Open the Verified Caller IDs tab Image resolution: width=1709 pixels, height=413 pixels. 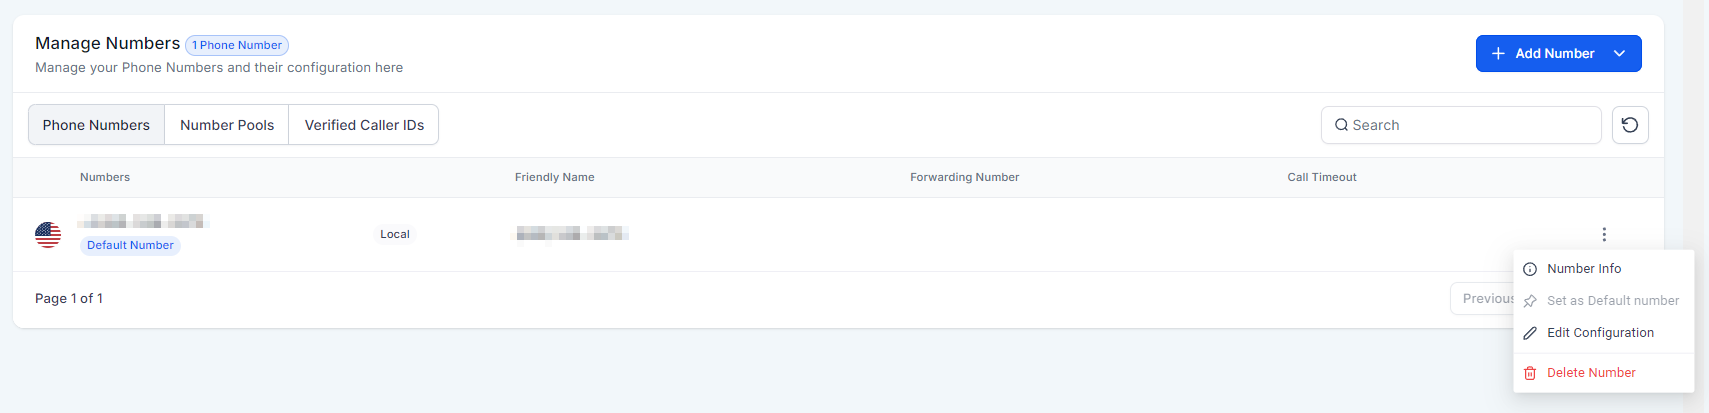pos(364,125)
